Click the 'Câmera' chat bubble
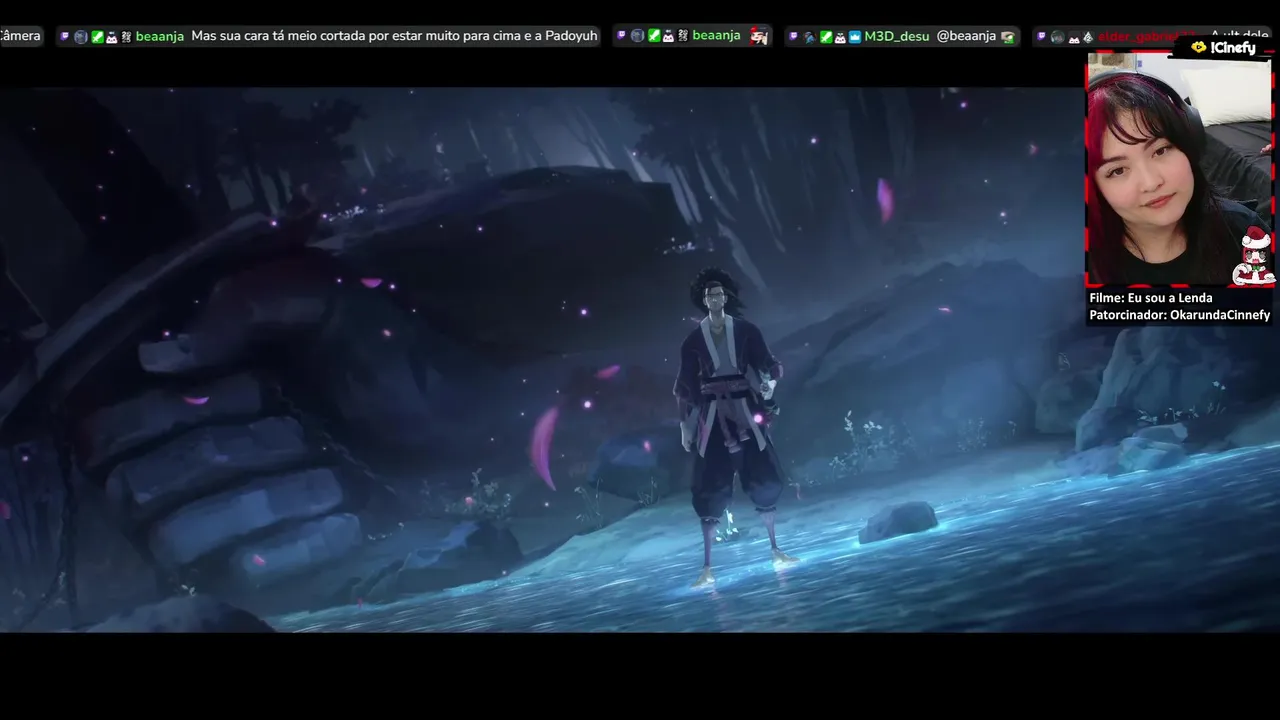This screenshot has height=720, width=1280. coord(20,36)
